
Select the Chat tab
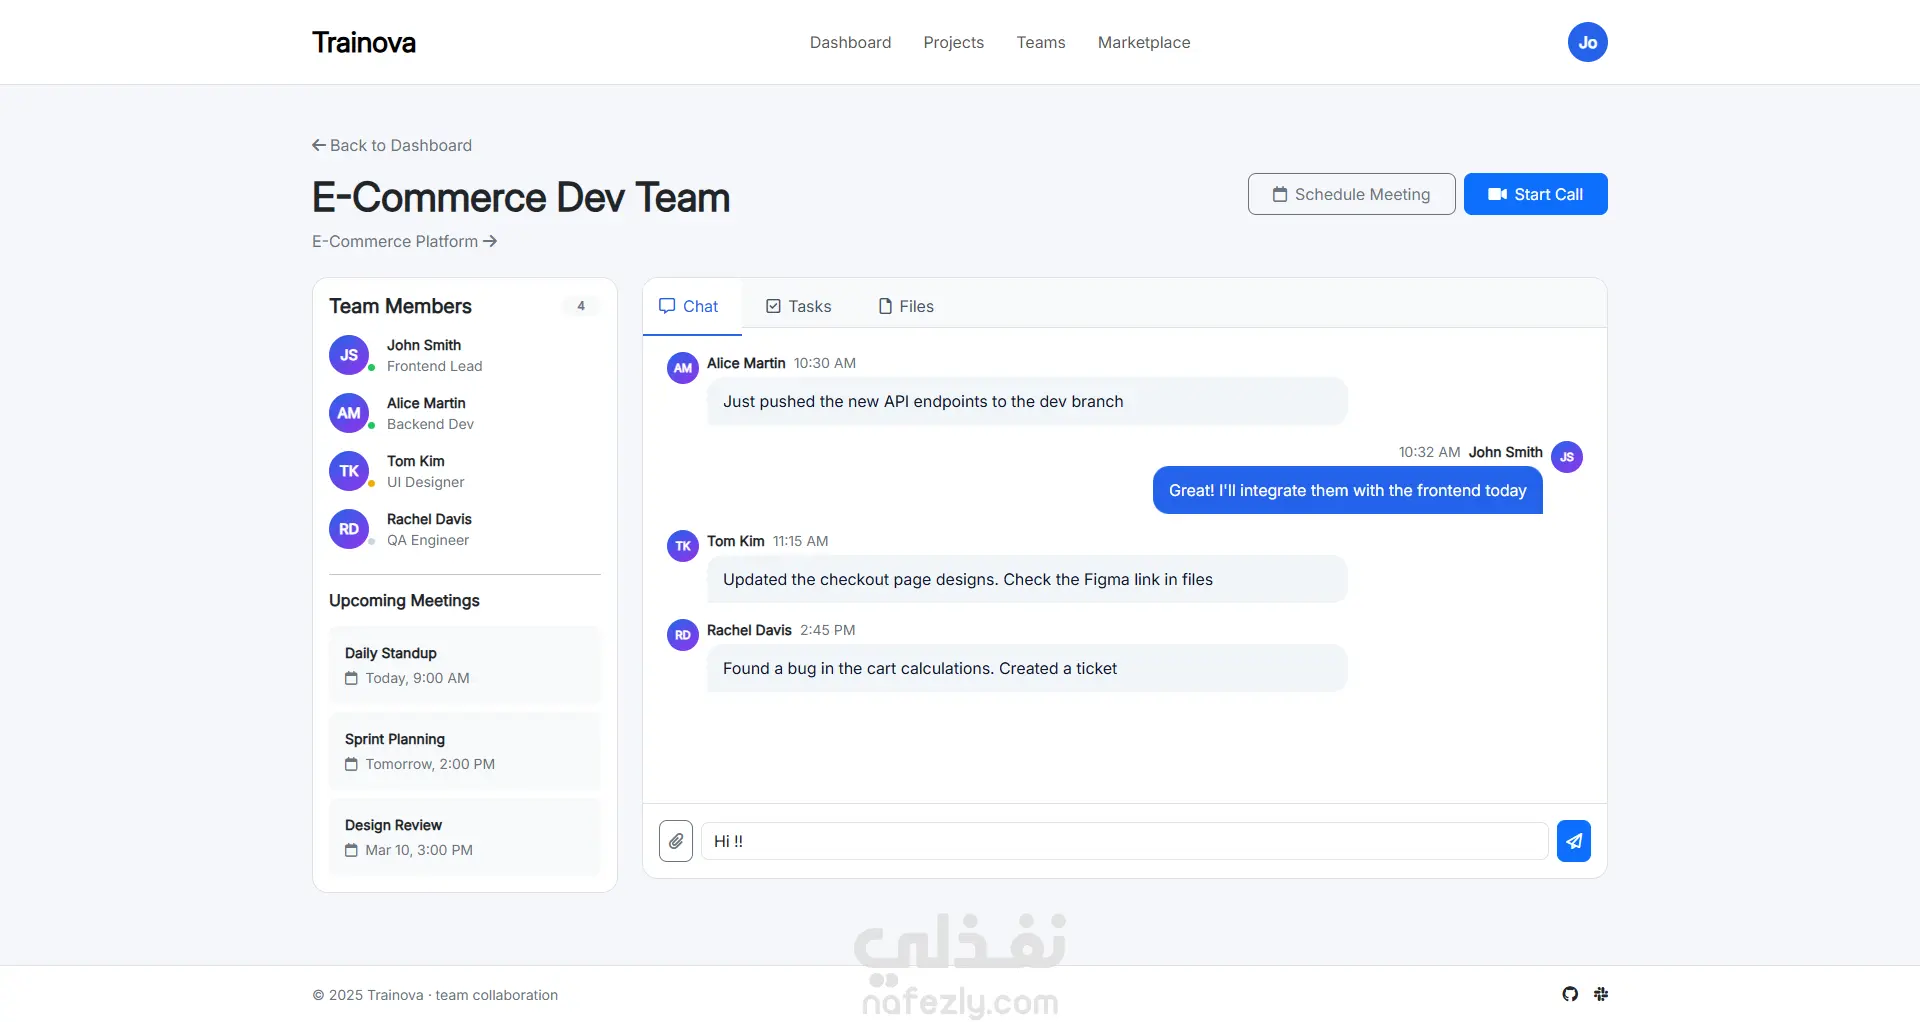click(x=689, y=306)
